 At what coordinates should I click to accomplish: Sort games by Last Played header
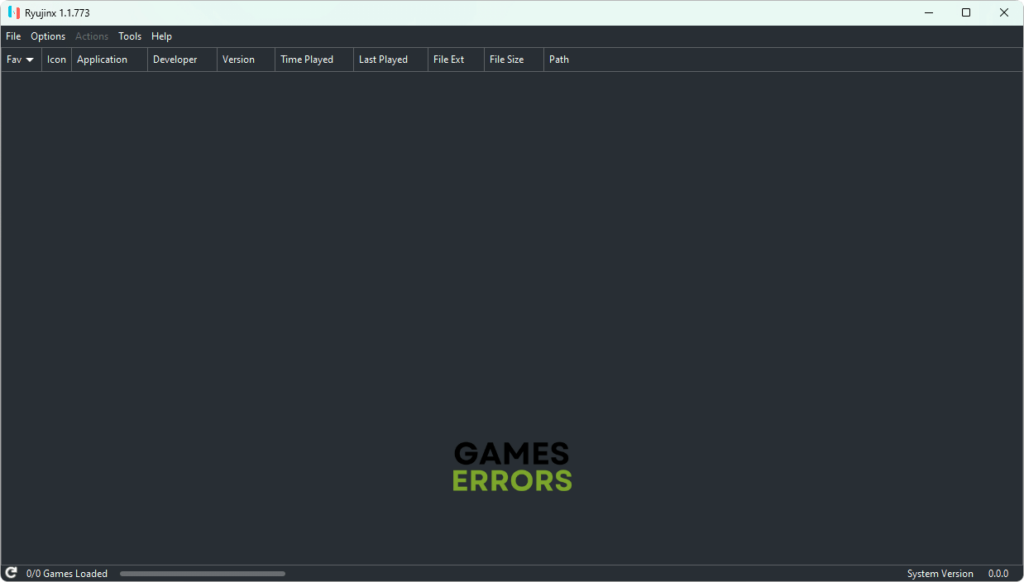point(383,60)
